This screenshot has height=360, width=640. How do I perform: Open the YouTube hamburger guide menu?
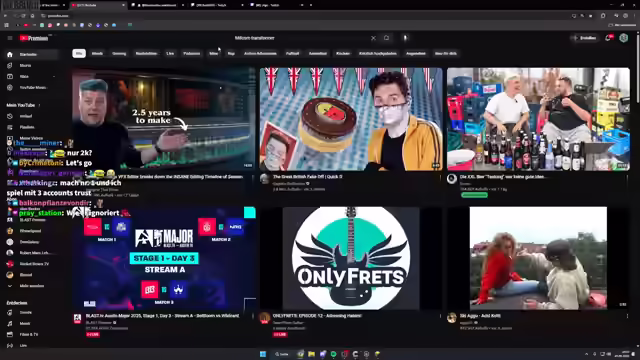pyautogui.click(x=10, y=38)
